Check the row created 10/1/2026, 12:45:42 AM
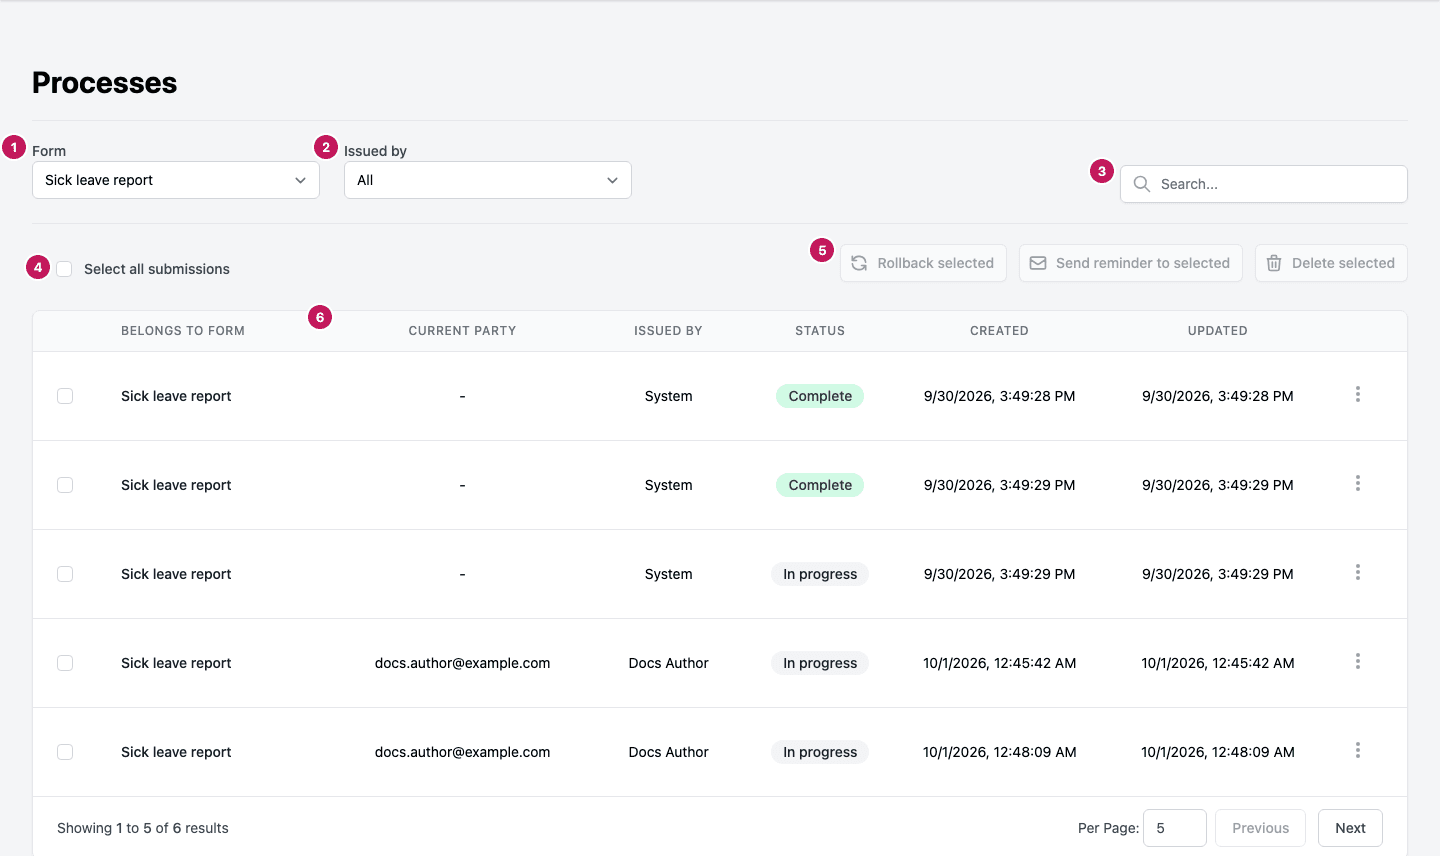1440x856 pixels. [x=65, y=663]
